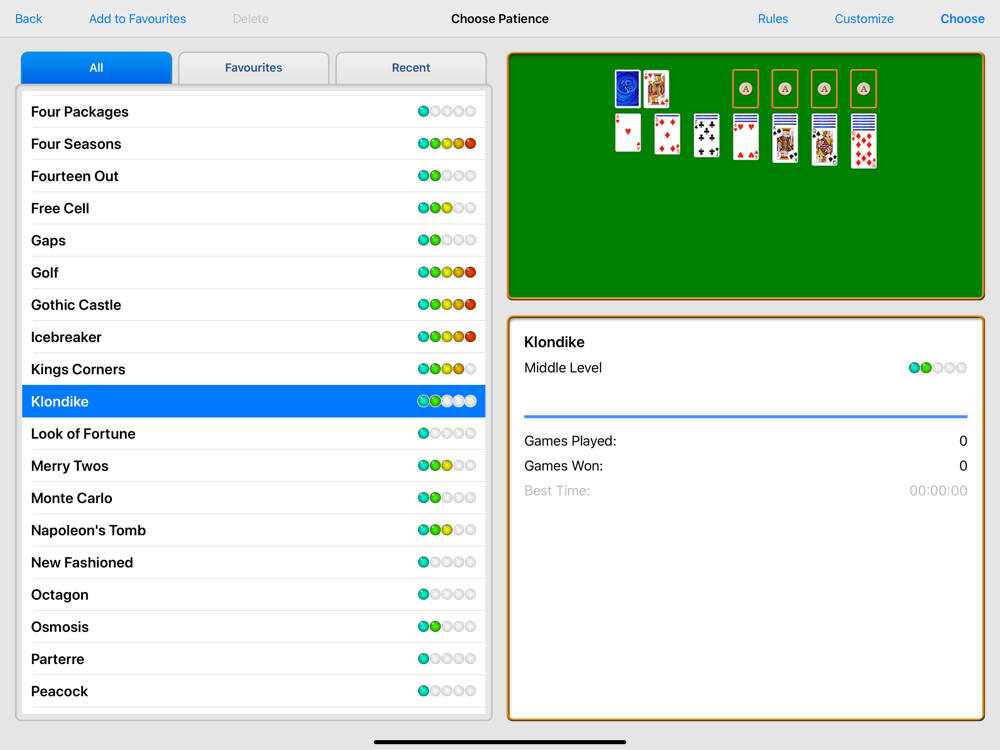Select the Gaps game

click(254, 240)
